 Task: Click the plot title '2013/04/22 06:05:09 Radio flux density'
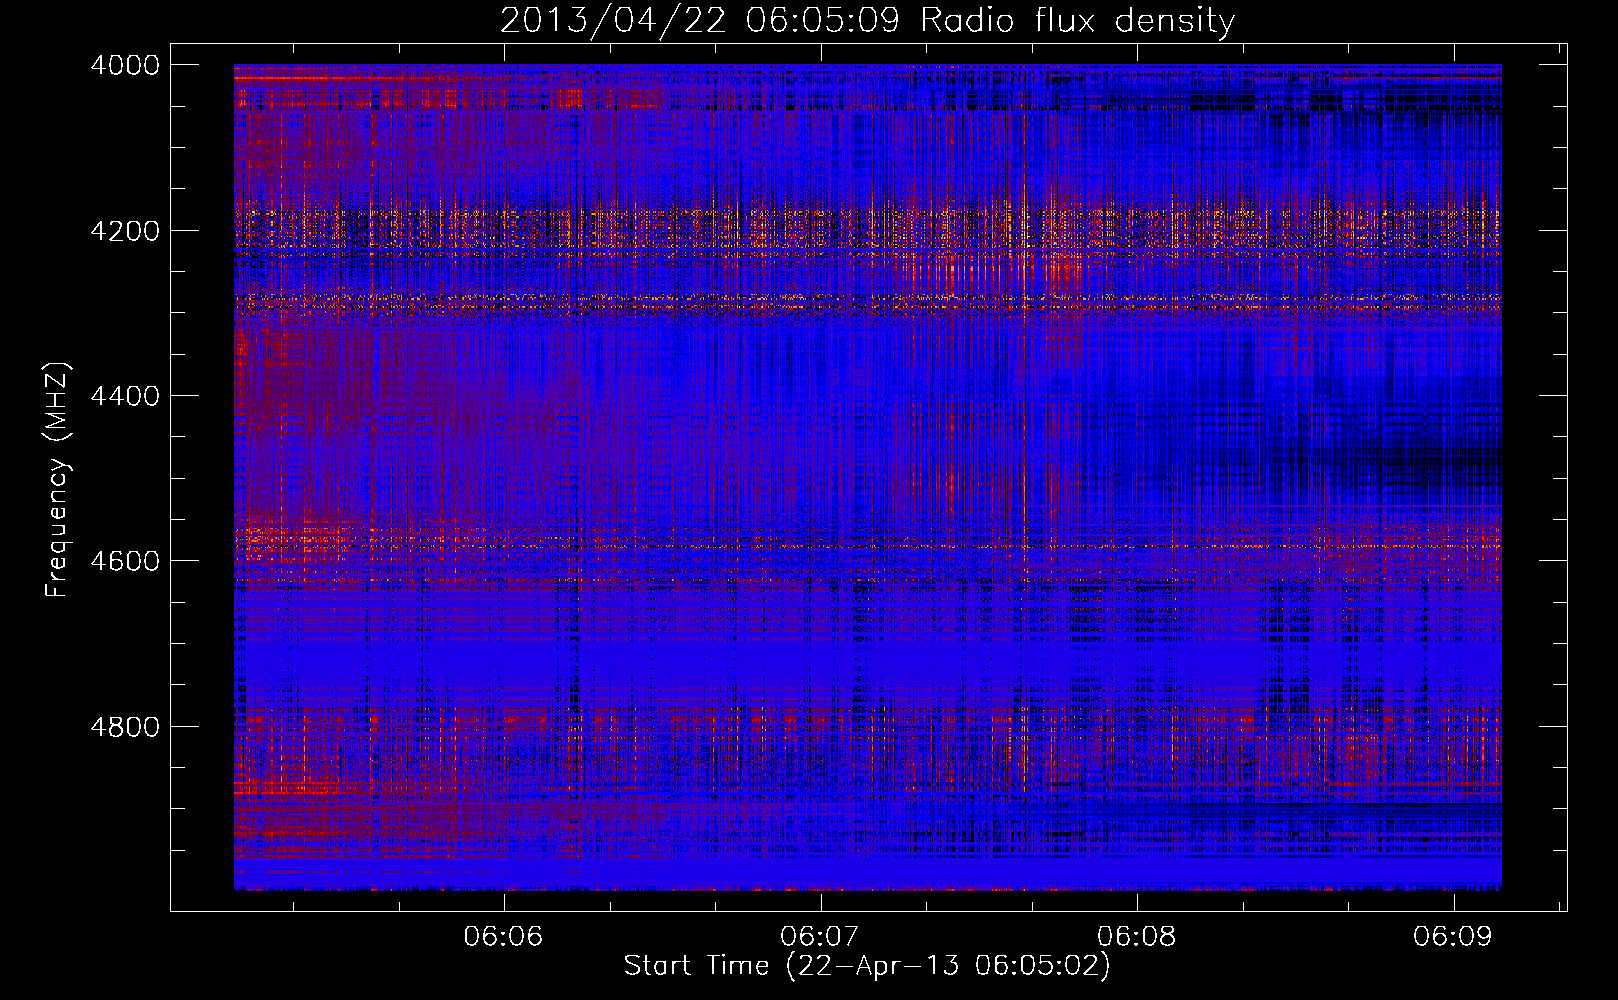click(867, 21)
